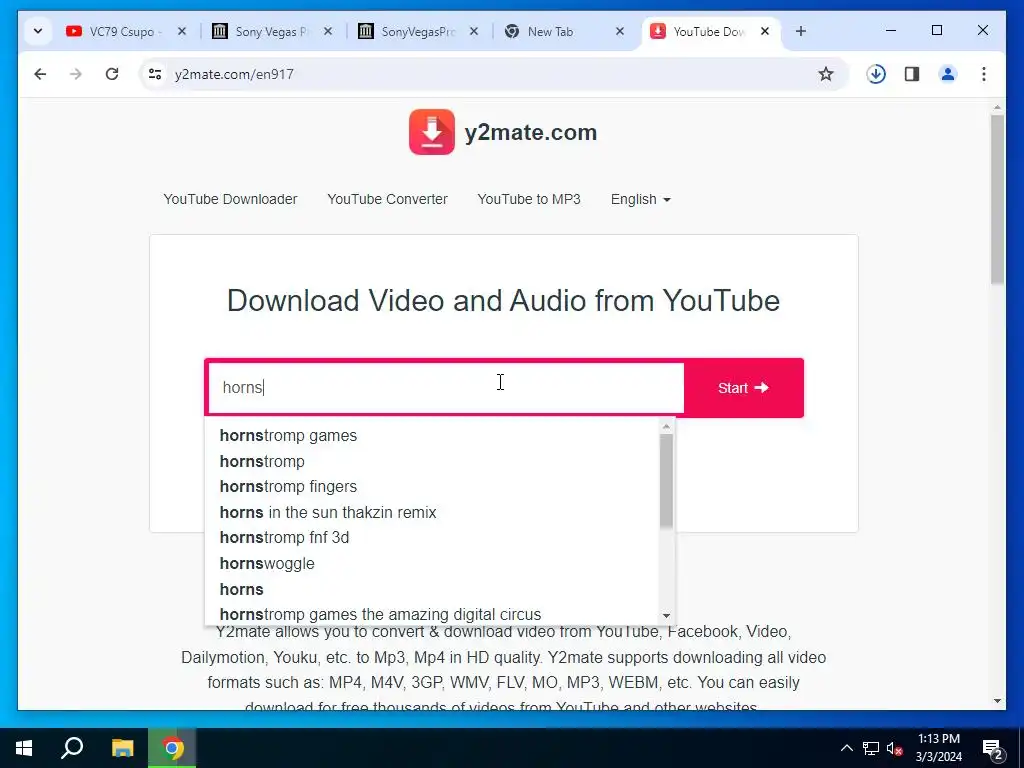The height and width of the screenshot is (768, 1024).
Task: Click suggestion list scroll up arrow
Action: [x=666, y=426]
